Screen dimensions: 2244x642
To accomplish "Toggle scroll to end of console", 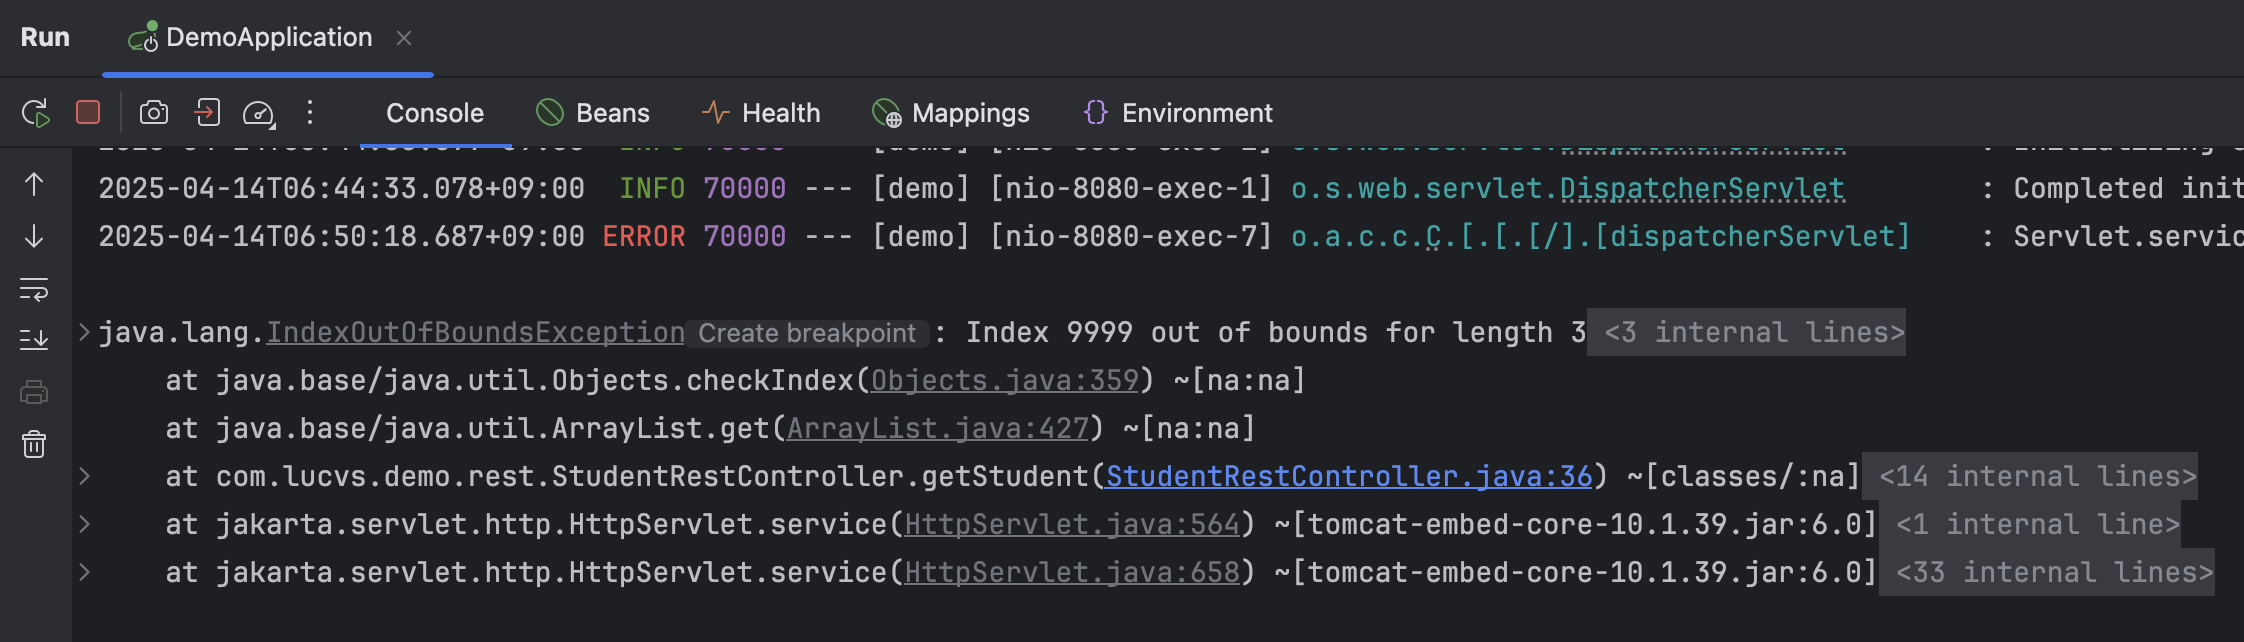I will (34, 341).
